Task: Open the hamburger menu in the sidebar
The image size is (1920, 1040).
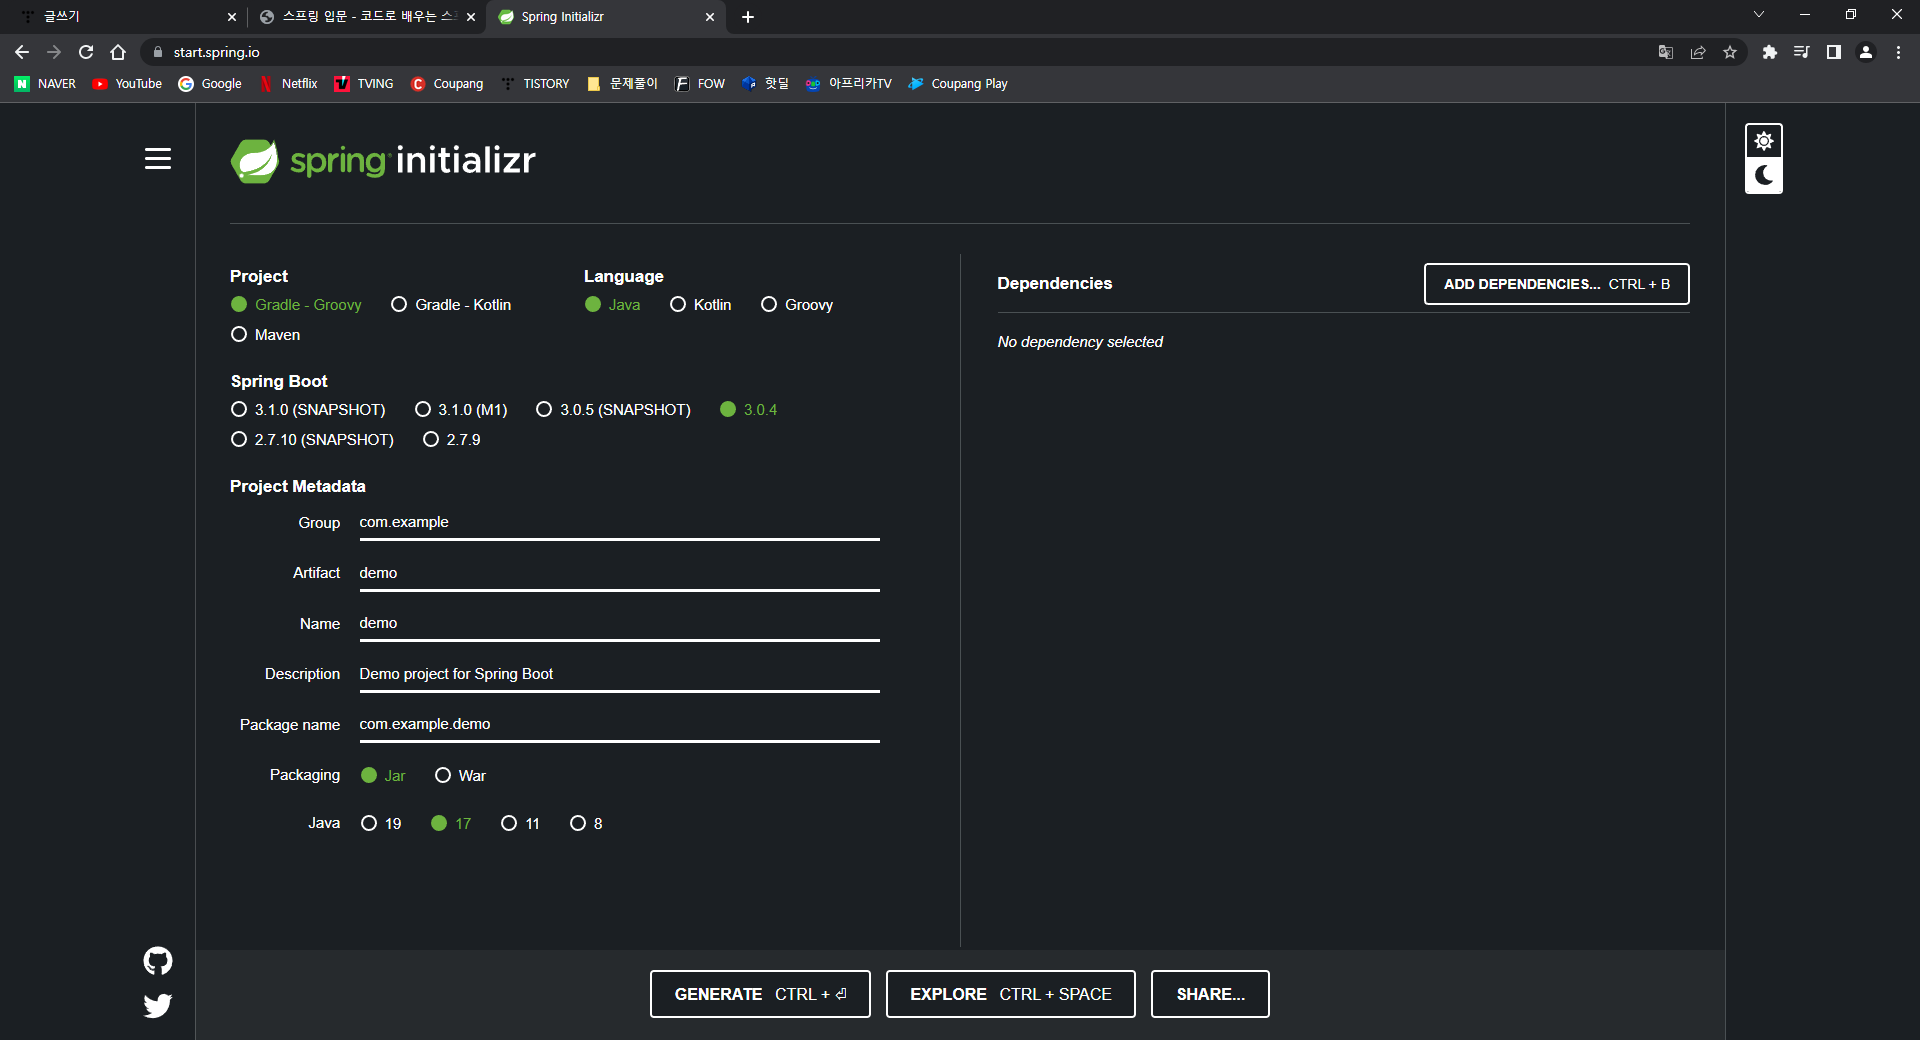Action: (x=158, y=159)
